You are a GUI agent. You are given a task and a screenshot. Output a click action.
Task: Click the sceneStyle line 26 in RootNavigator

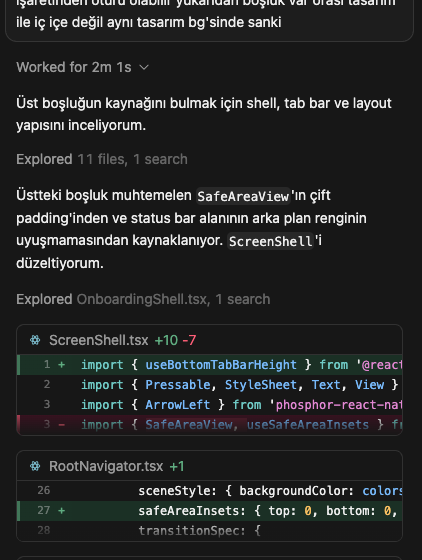(x=210, y=491)
